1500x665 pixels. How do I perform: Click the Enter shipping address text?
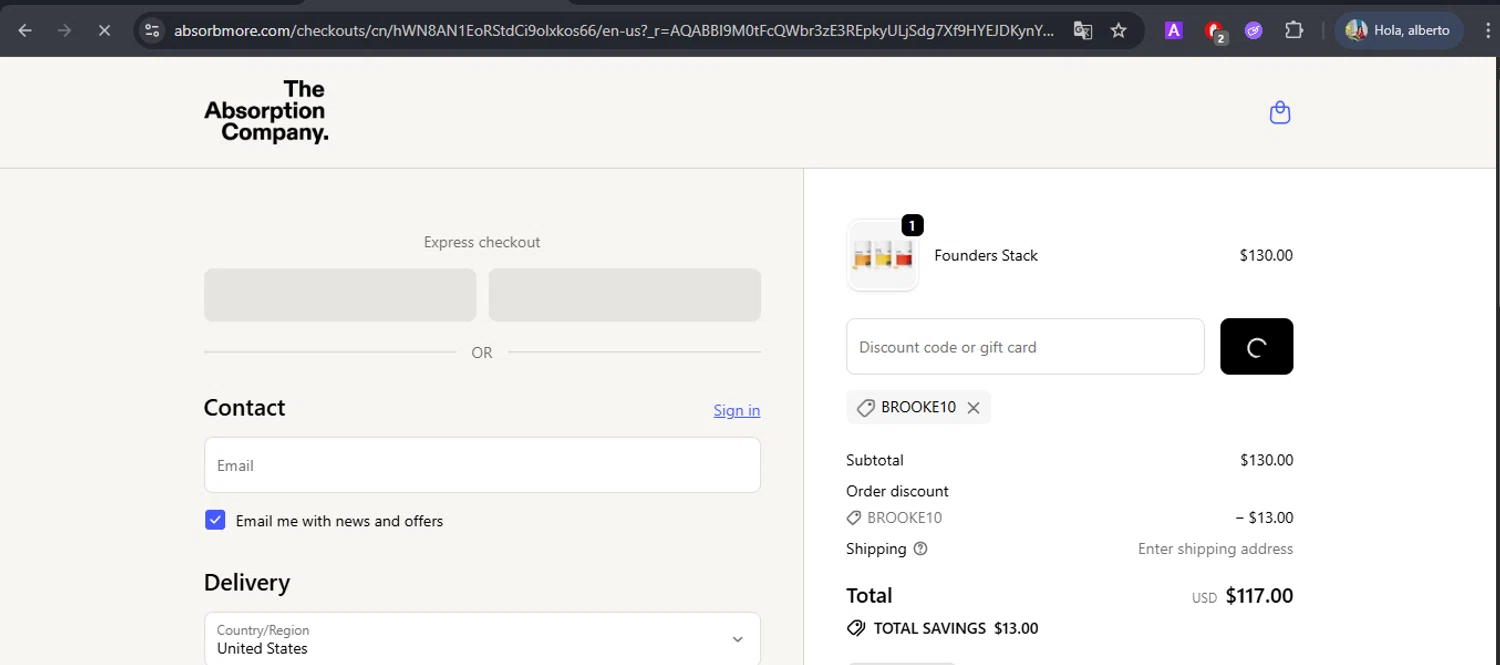tap(1215, 549)
